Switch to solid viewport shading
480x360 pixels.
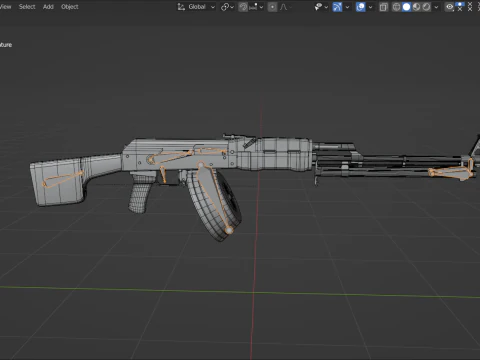[x=406, y=7]
